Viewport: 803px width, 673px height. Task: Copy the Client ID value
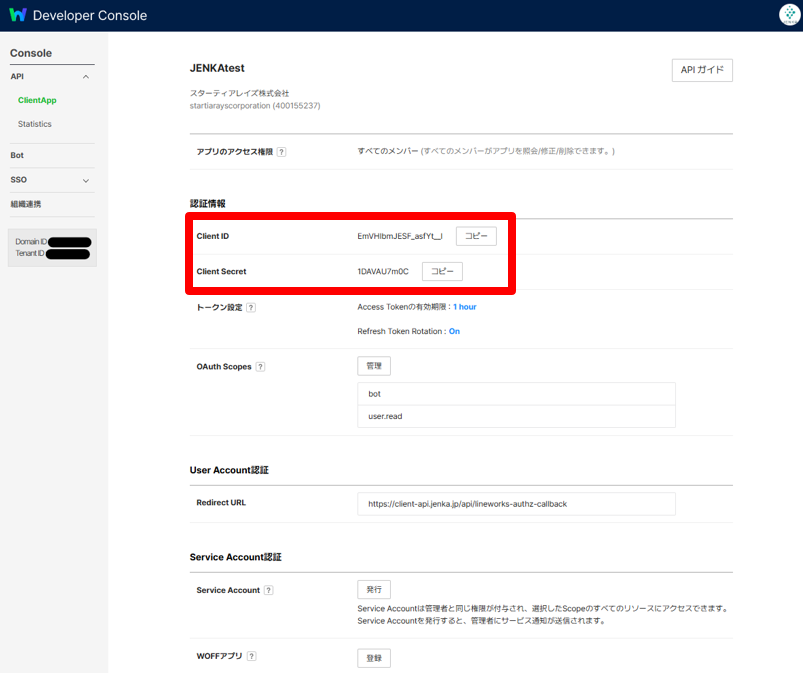point(476,236)
